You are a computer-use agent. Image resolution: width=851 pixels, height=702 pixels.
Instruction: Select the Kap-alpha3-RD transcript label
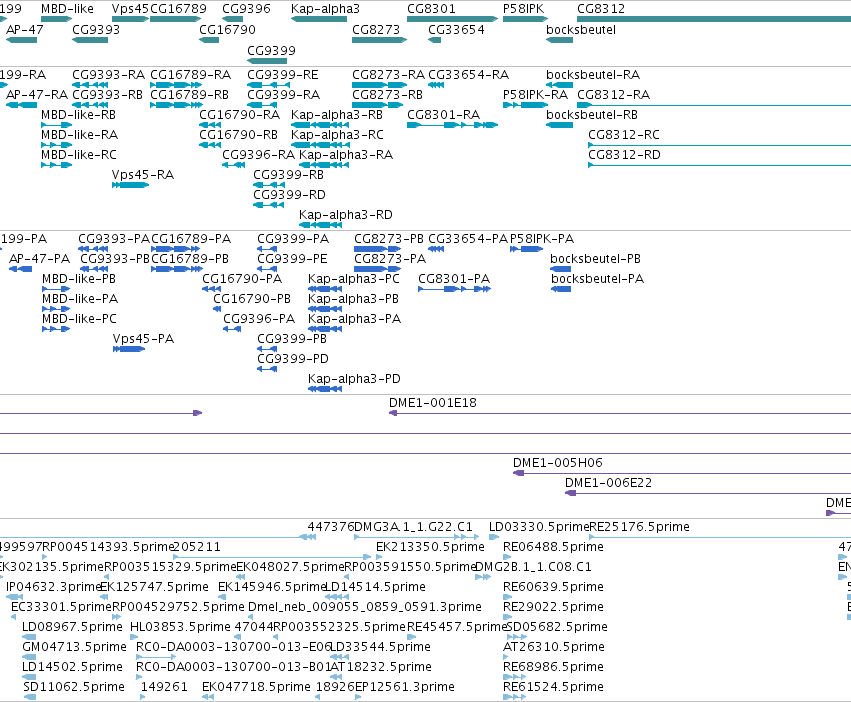[346, 214]
